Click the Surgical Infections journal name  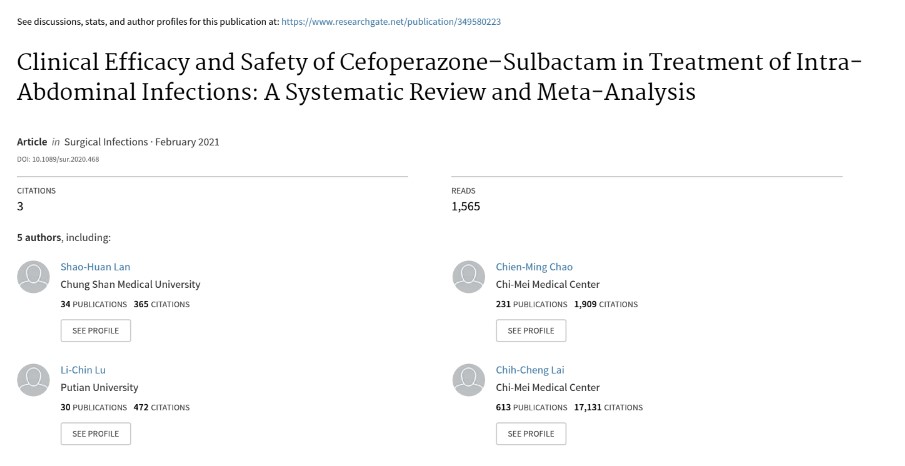(x=106, y=142)
